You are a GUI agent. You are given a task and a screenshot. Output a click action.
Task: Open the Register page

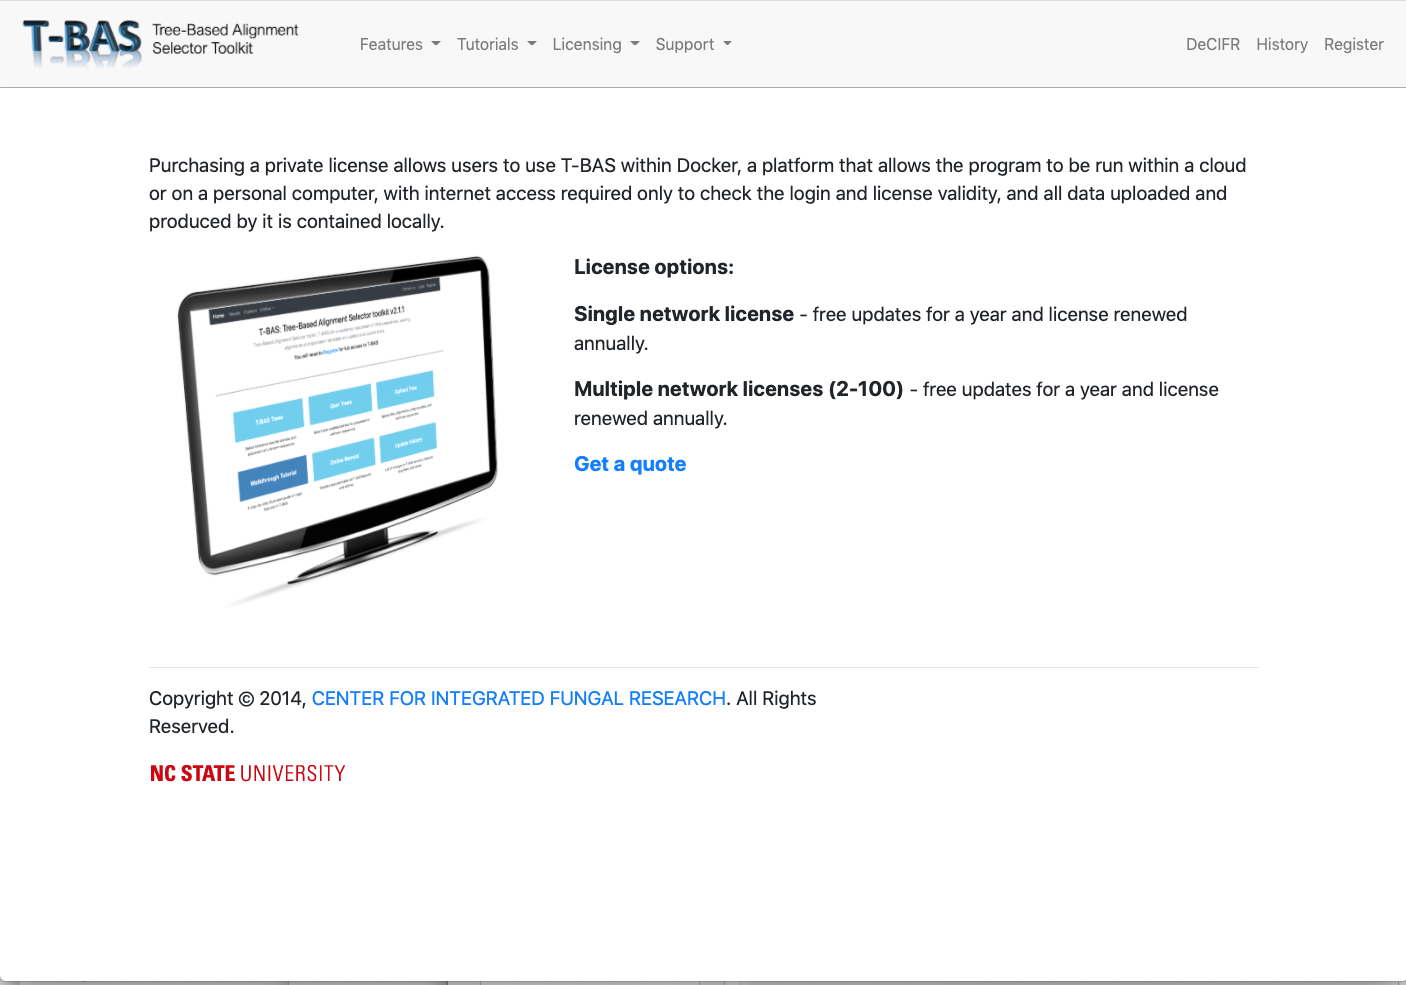[x=1354, y=44]
